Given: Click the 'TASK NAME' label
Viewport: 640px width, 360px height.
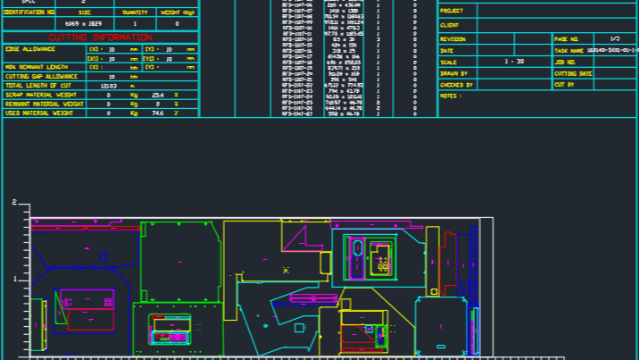Looking at the screenshot, I should [569, 51].
